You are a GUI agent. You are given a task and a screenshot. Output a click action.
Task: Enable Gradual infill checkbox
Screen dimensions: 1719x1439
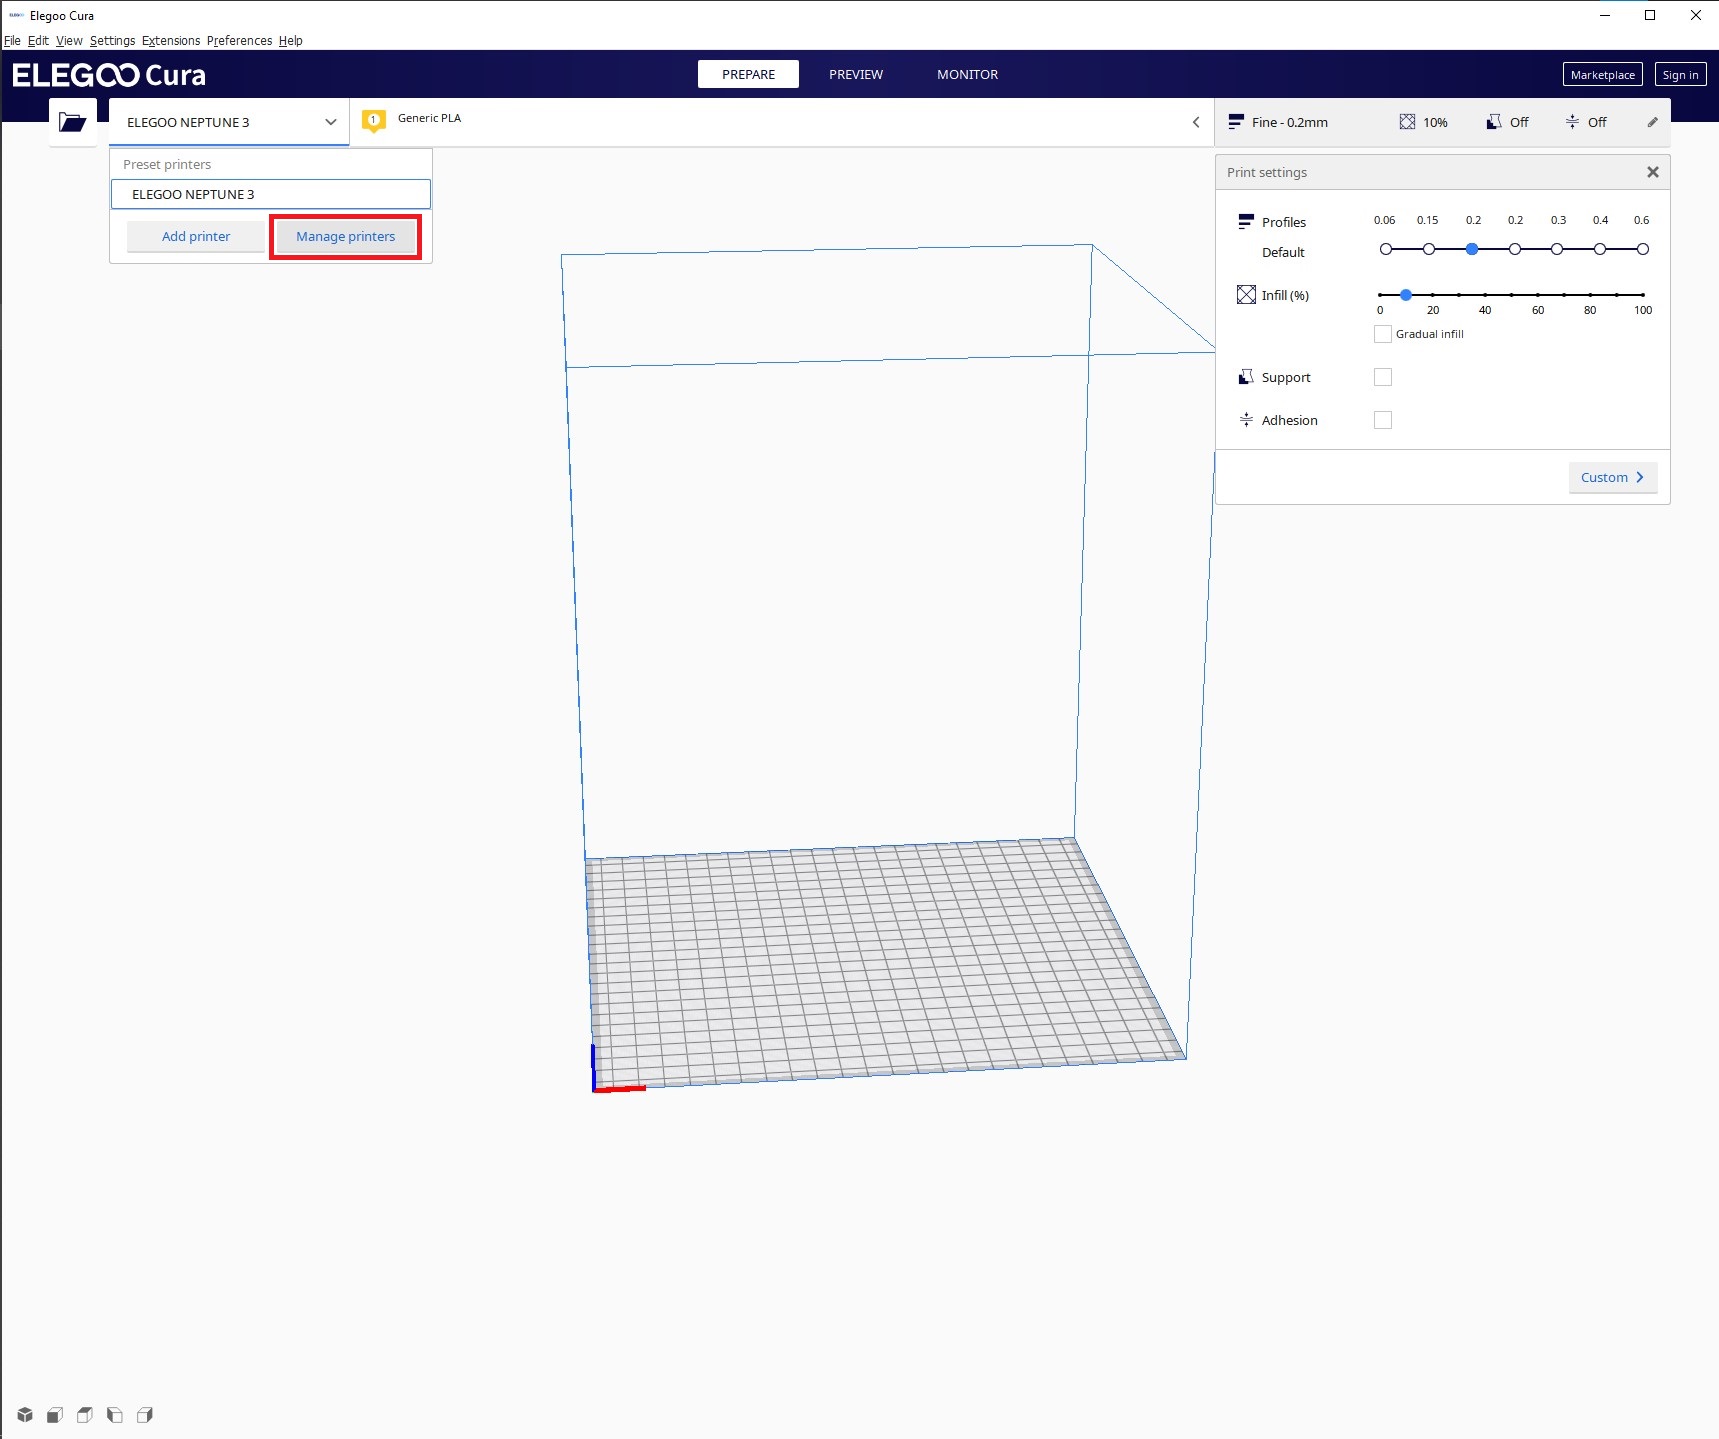click(x=1383, y=334)
